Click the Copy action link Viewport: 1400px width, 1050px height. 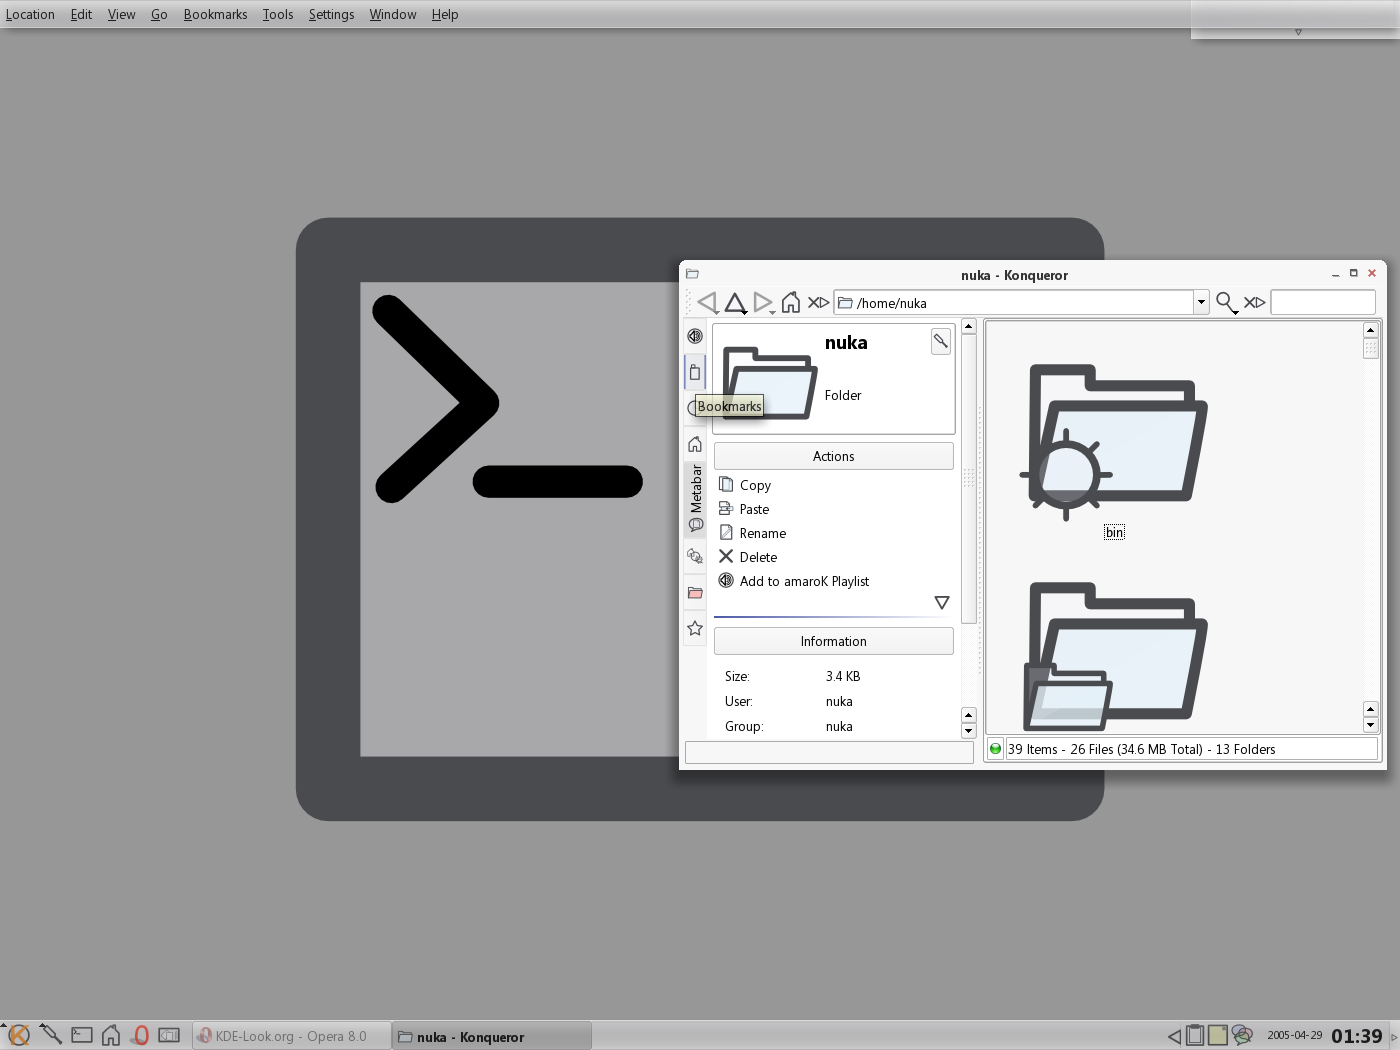[x=755, y=485]
